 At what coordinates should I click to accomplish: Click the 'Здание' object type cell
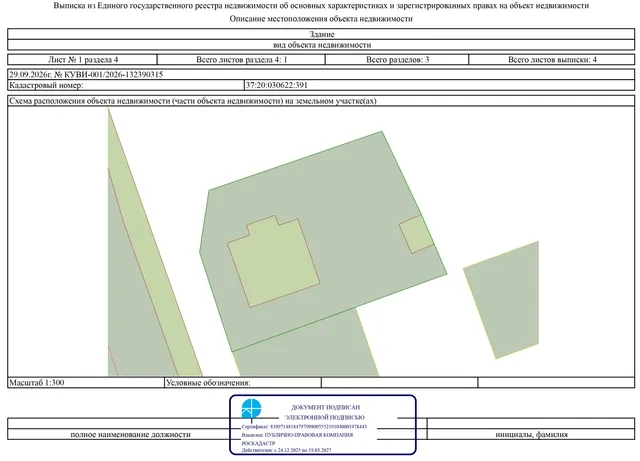click(321, 34)
